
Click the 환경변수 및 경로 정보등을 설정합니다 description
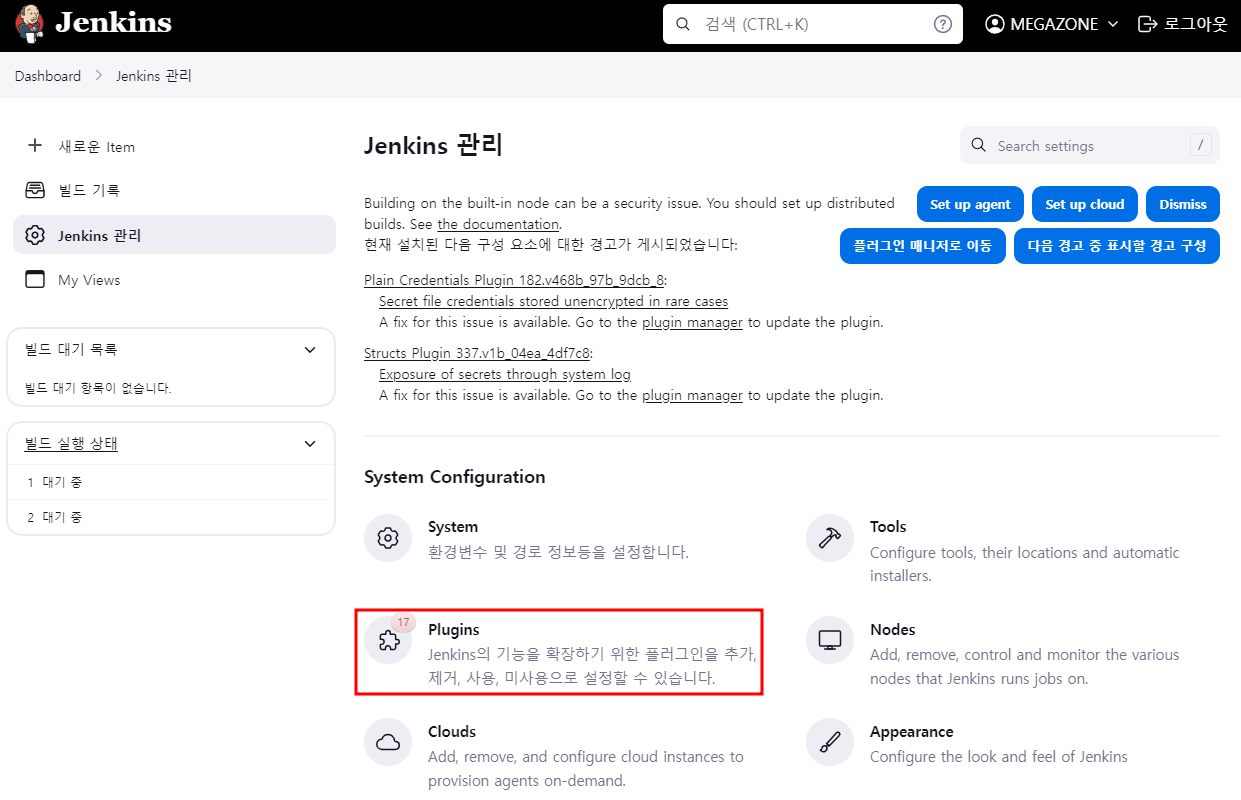558,552
